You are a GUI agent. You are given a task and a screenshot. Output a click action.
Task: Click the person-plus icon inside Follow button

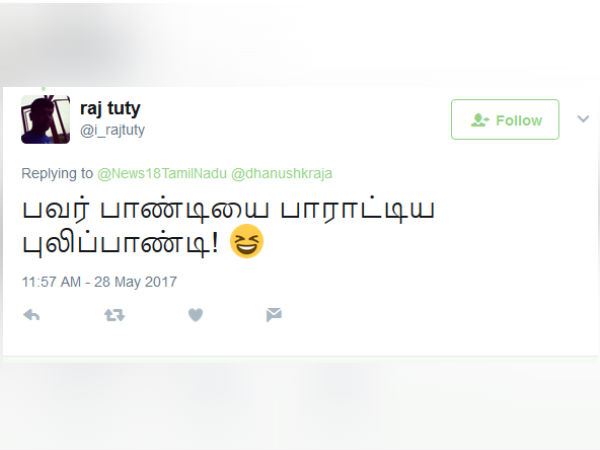pyautogui.click(x=480, y=120)
